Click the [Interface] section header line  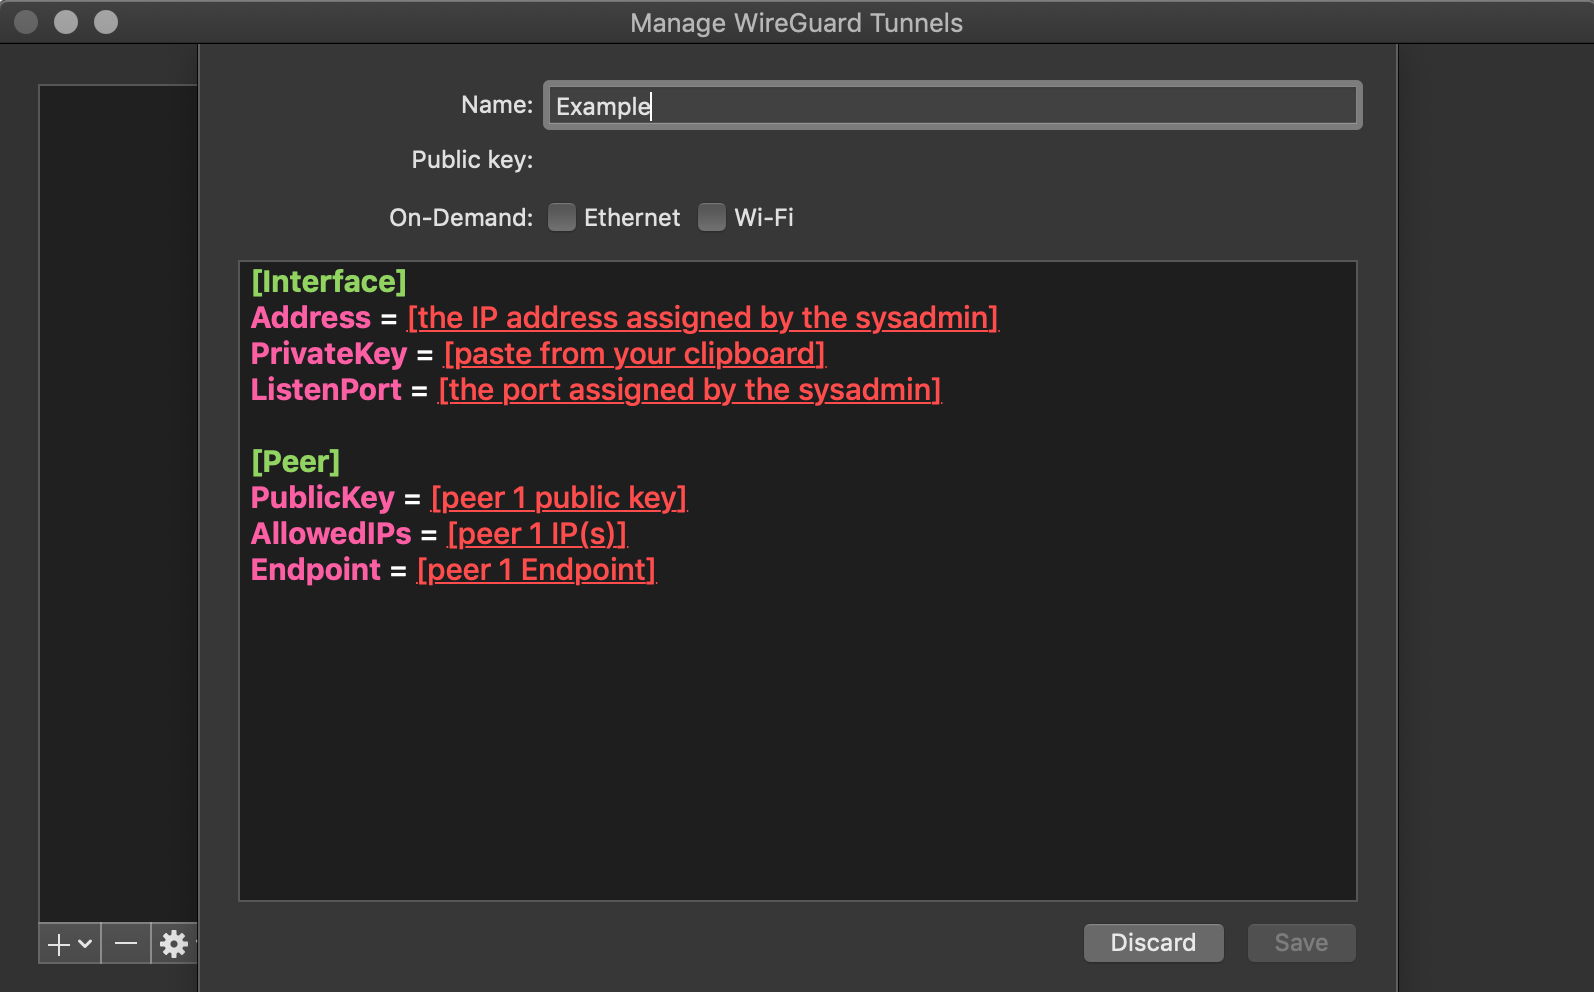pos(329,282)
